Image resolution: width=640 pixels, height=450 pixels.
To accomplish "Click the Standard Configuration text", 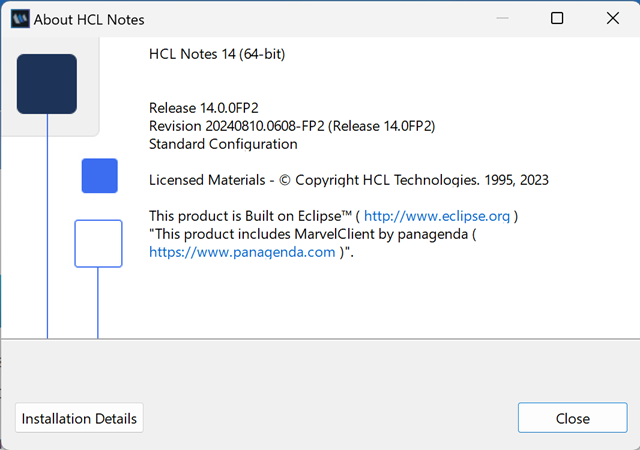I will (223, 144).
